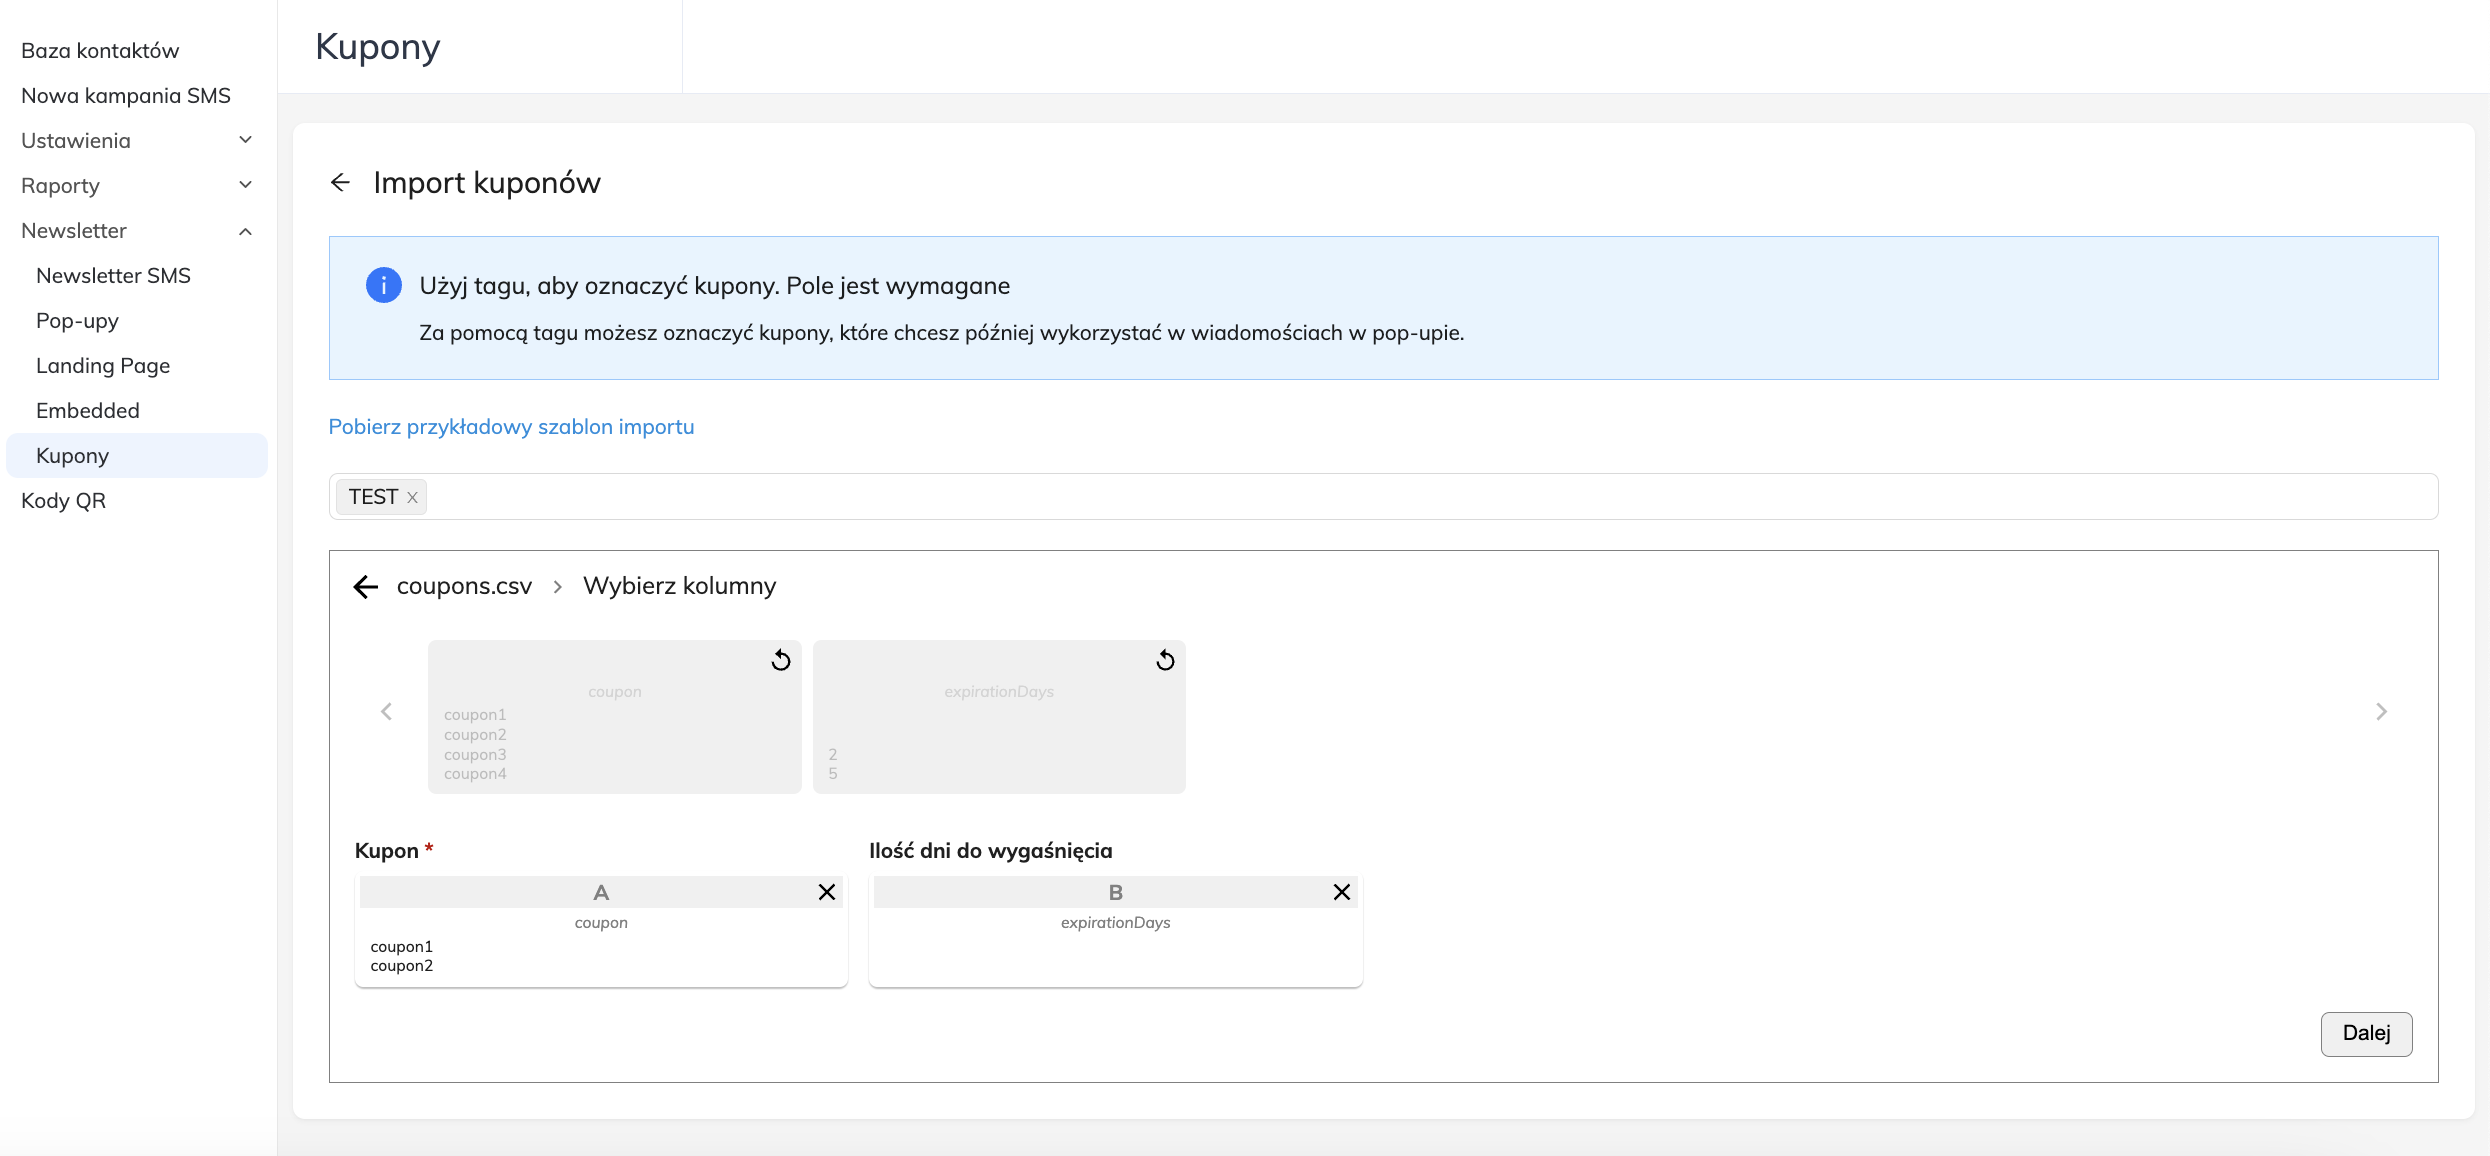Remove column B from expiration days field

point(1342,892)
